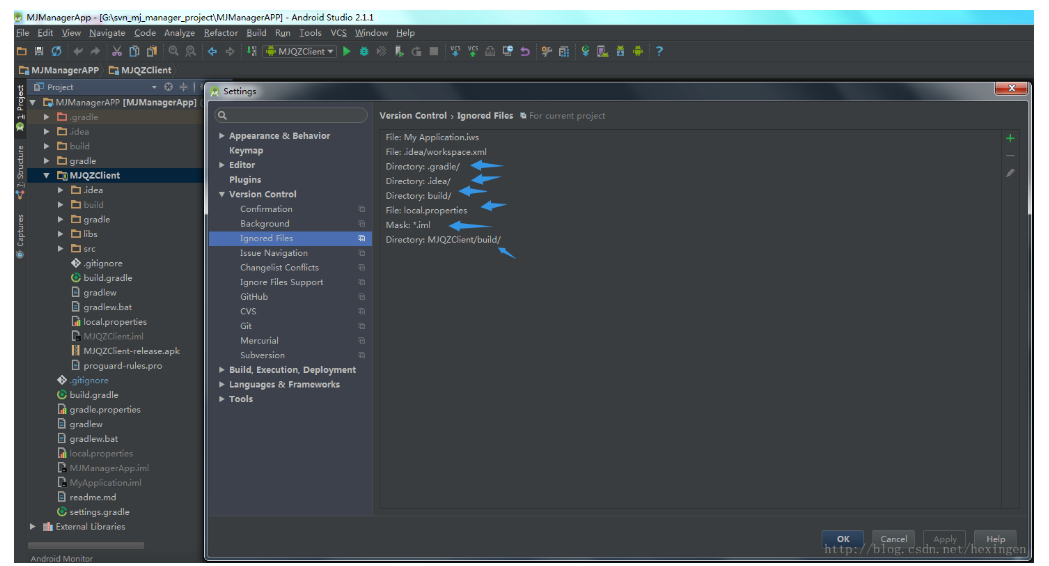The image size is (1049, 566).
Task: Click the Paste clipboard icon
Action: (x=152, y=51)
